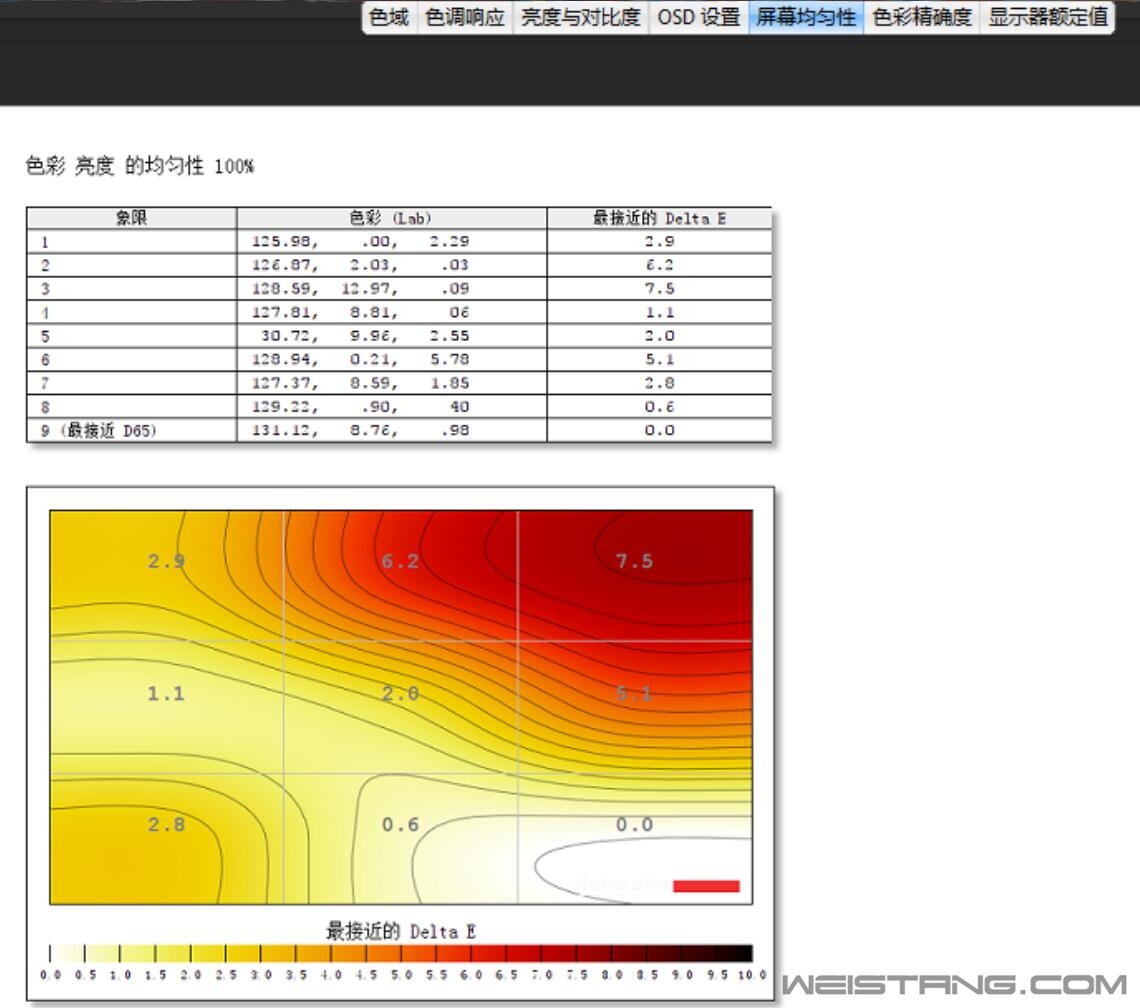The width and height of the screenshot is (1140, 1008).
Task: Open the 色域 tab
Action: click(x=389, y=17)
